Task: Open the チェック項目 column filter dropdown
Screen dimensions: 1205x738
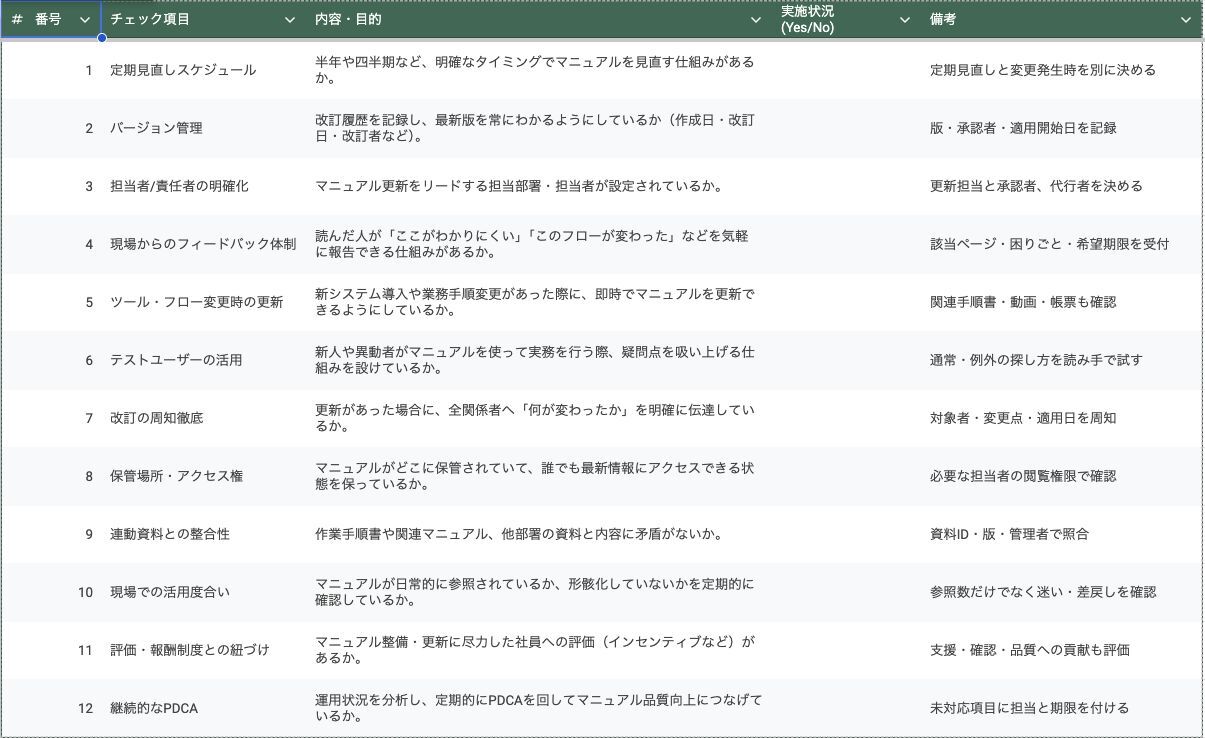Action: [x=290, y=19]
